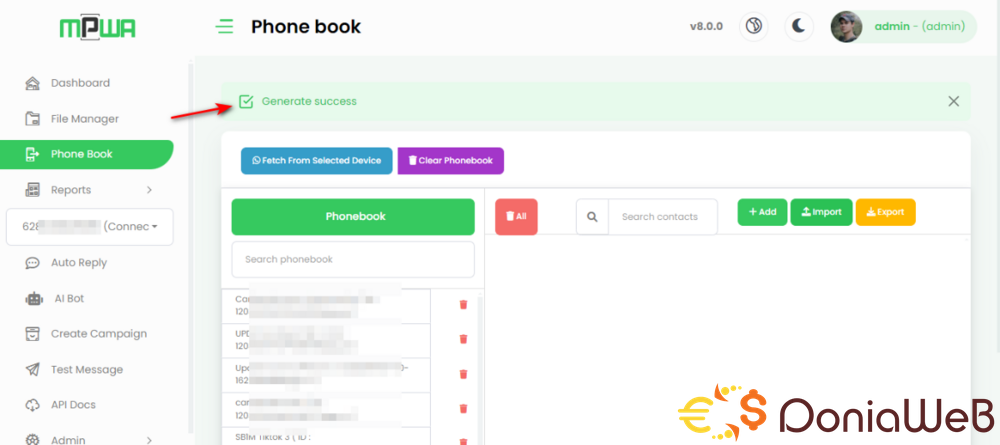This screenshot has width=1000, height=445.
Task: Open the connected device dropdown
Action: pyautogui.click(x=90, y=226)
